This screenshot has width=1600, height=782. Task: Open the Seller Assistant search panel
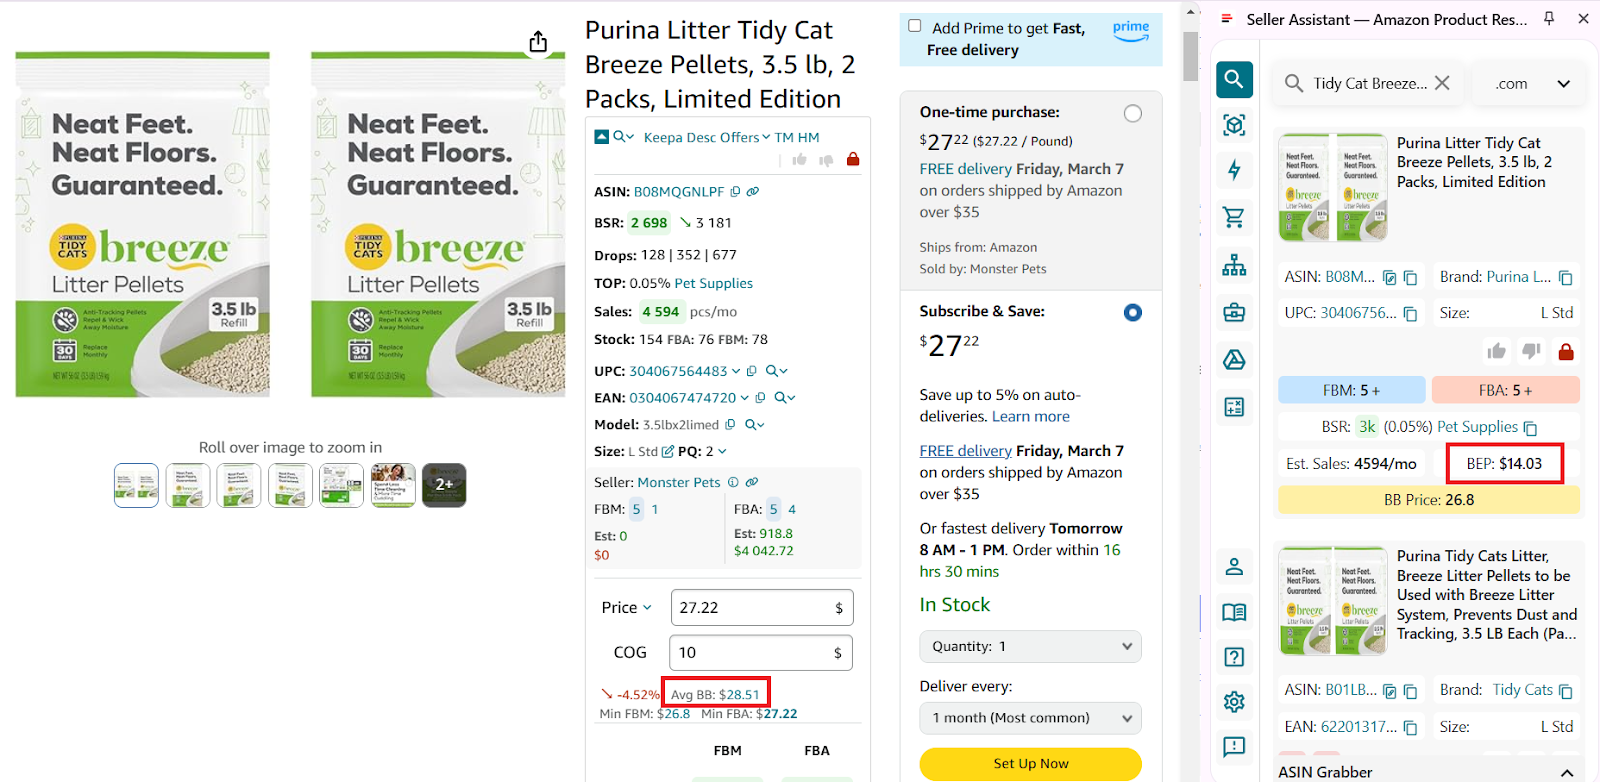point(1234,80)
